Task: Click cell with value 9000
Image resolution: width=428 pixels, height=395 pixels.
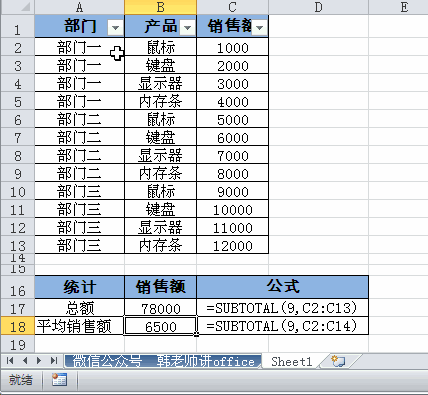Action: click(x=233, y=191)
